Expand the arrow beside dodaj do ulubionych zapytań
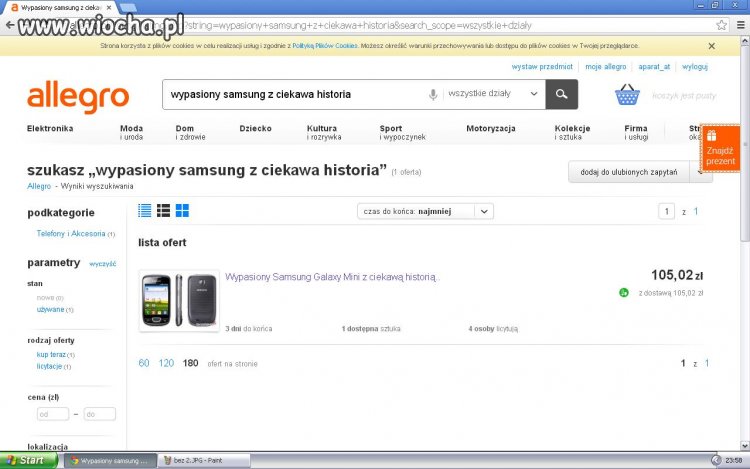This screenshot has width=750, height=469. click(x=700, y=172)
